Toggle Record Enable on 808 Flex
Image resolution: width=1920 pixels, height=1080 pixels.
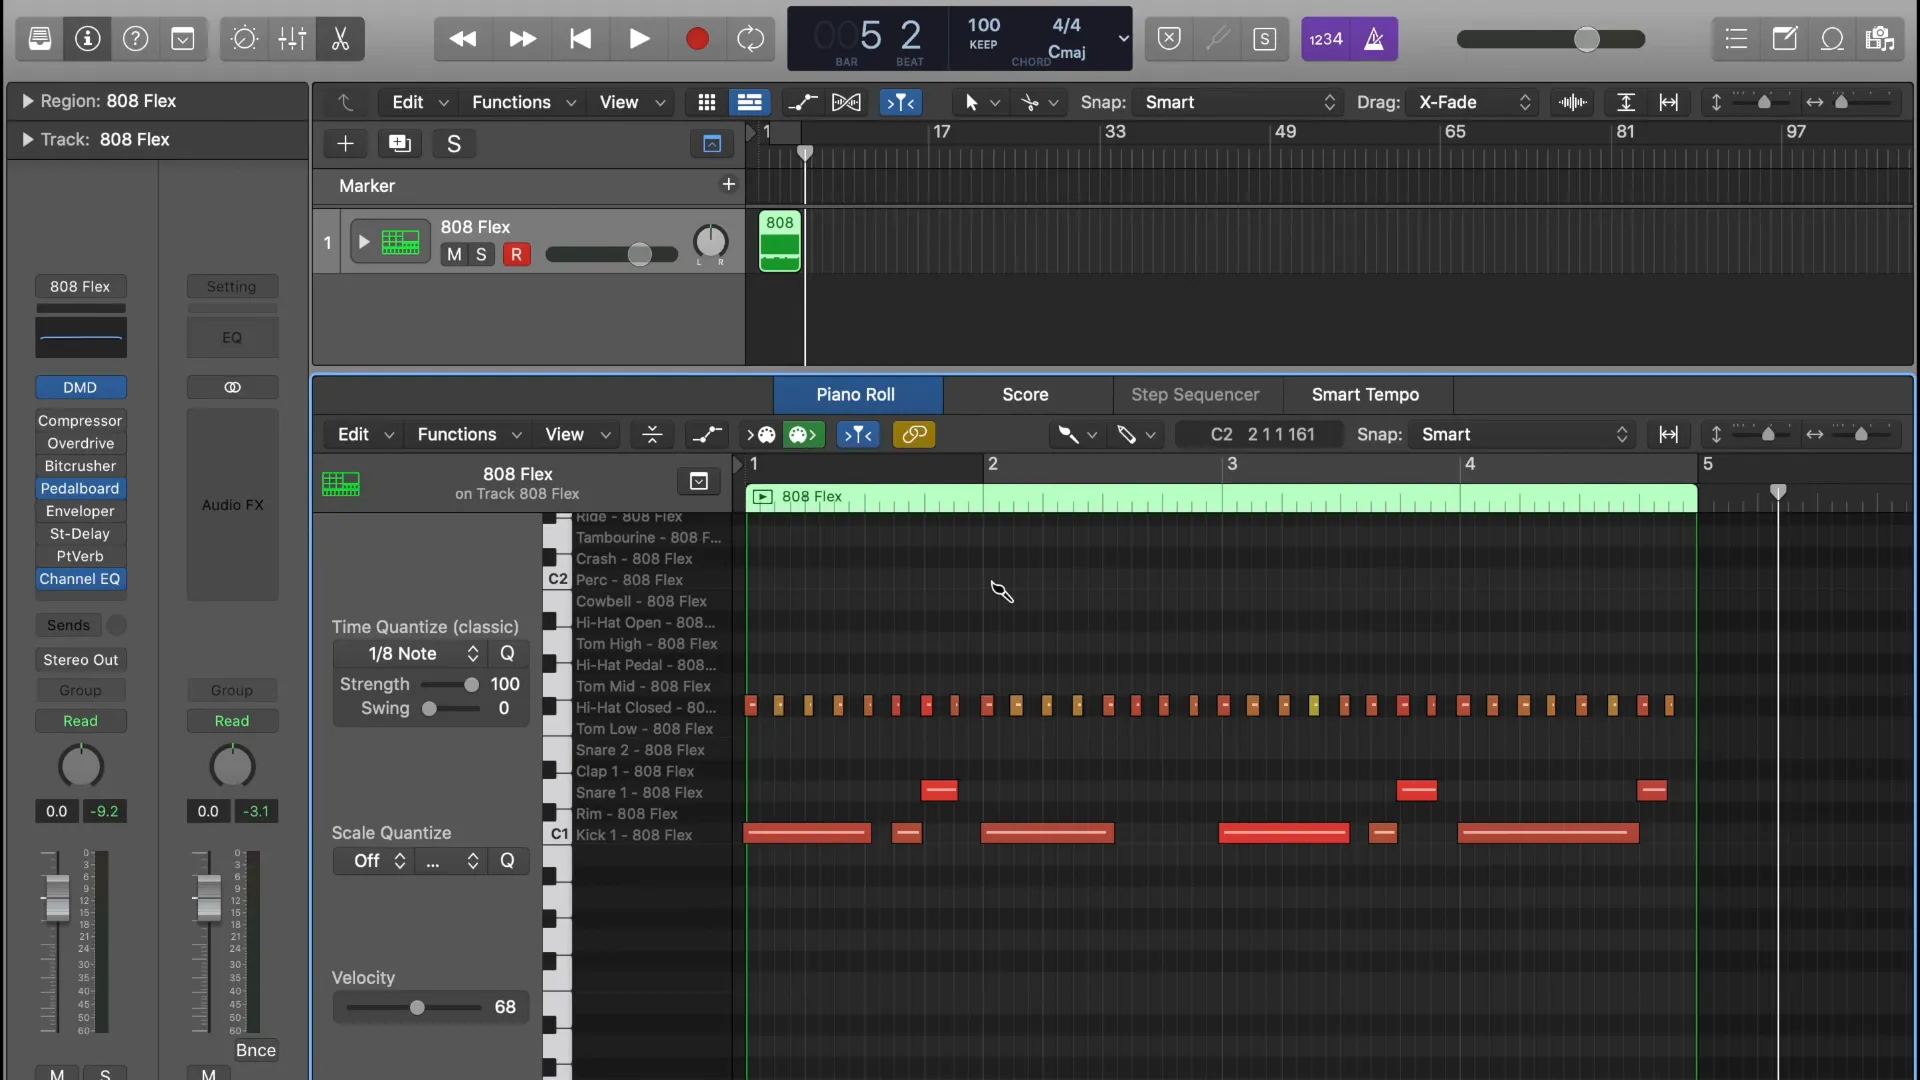coord(518,253)
